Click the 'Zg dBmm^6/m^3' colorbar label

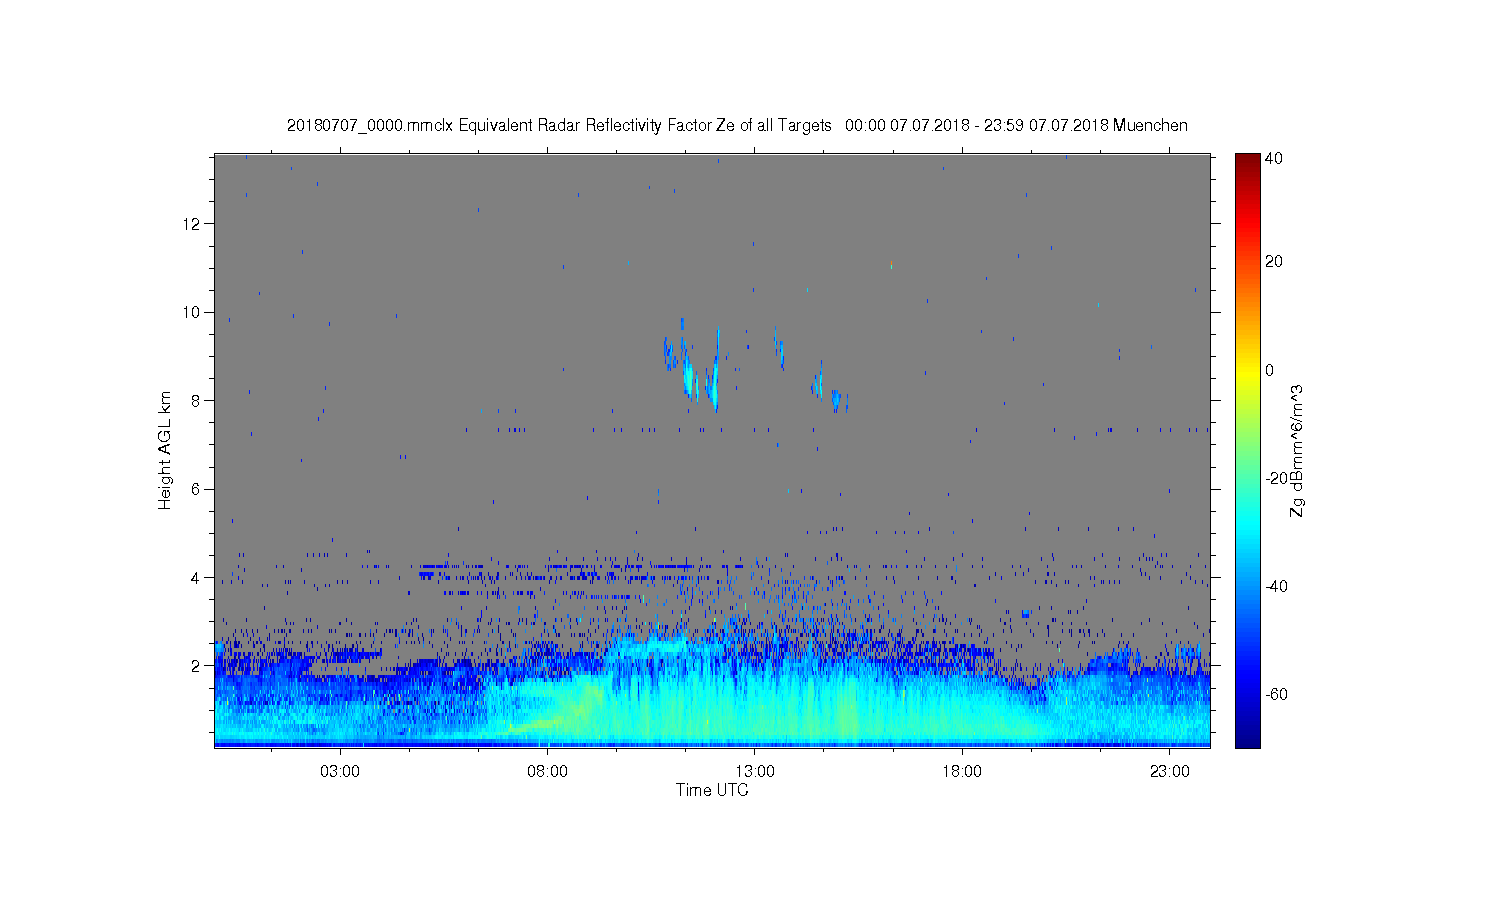click(1297, 451)
